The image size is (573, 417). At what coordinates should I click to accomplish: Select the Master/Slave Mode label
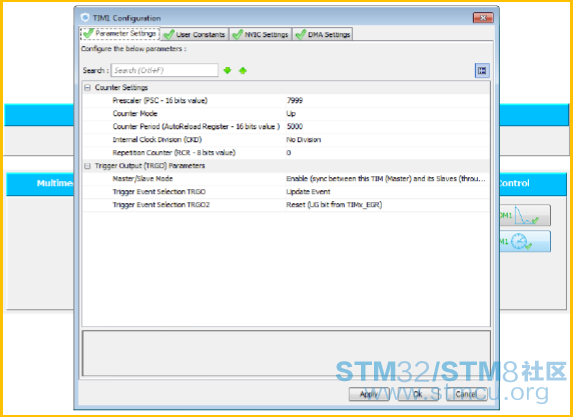coord(143,179)
